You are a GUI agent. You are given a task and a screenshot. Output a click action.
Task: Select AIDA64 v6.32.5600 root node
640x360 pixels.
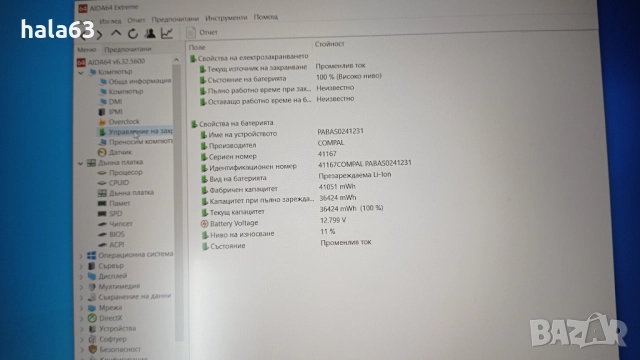pos(111,61)
